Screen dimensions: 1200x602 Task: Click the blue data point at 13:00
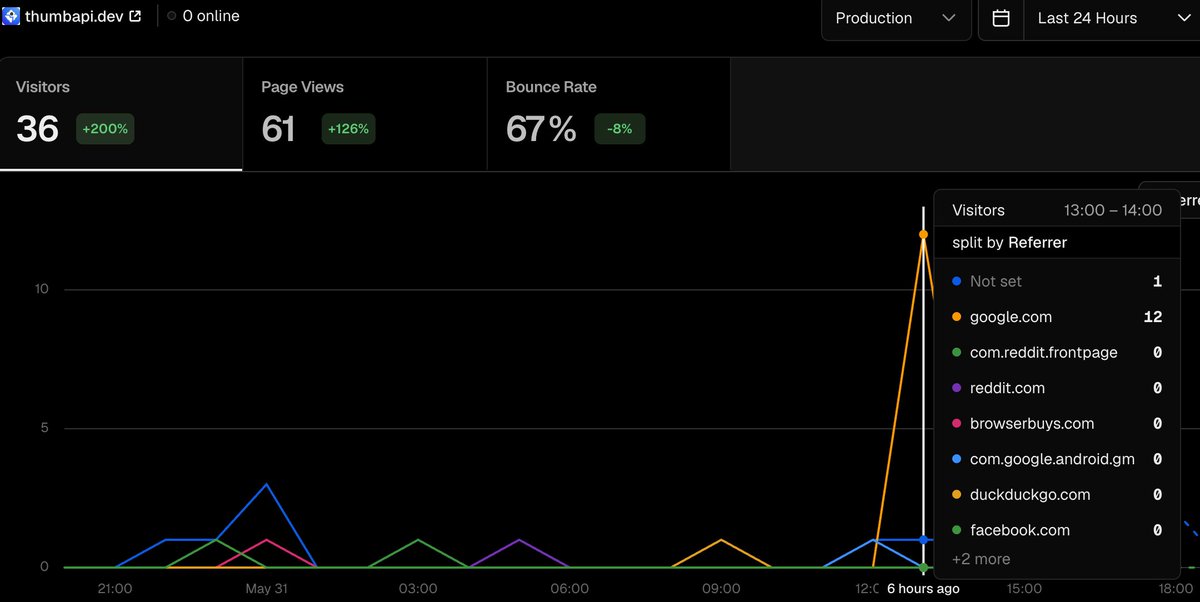(923, 540)
